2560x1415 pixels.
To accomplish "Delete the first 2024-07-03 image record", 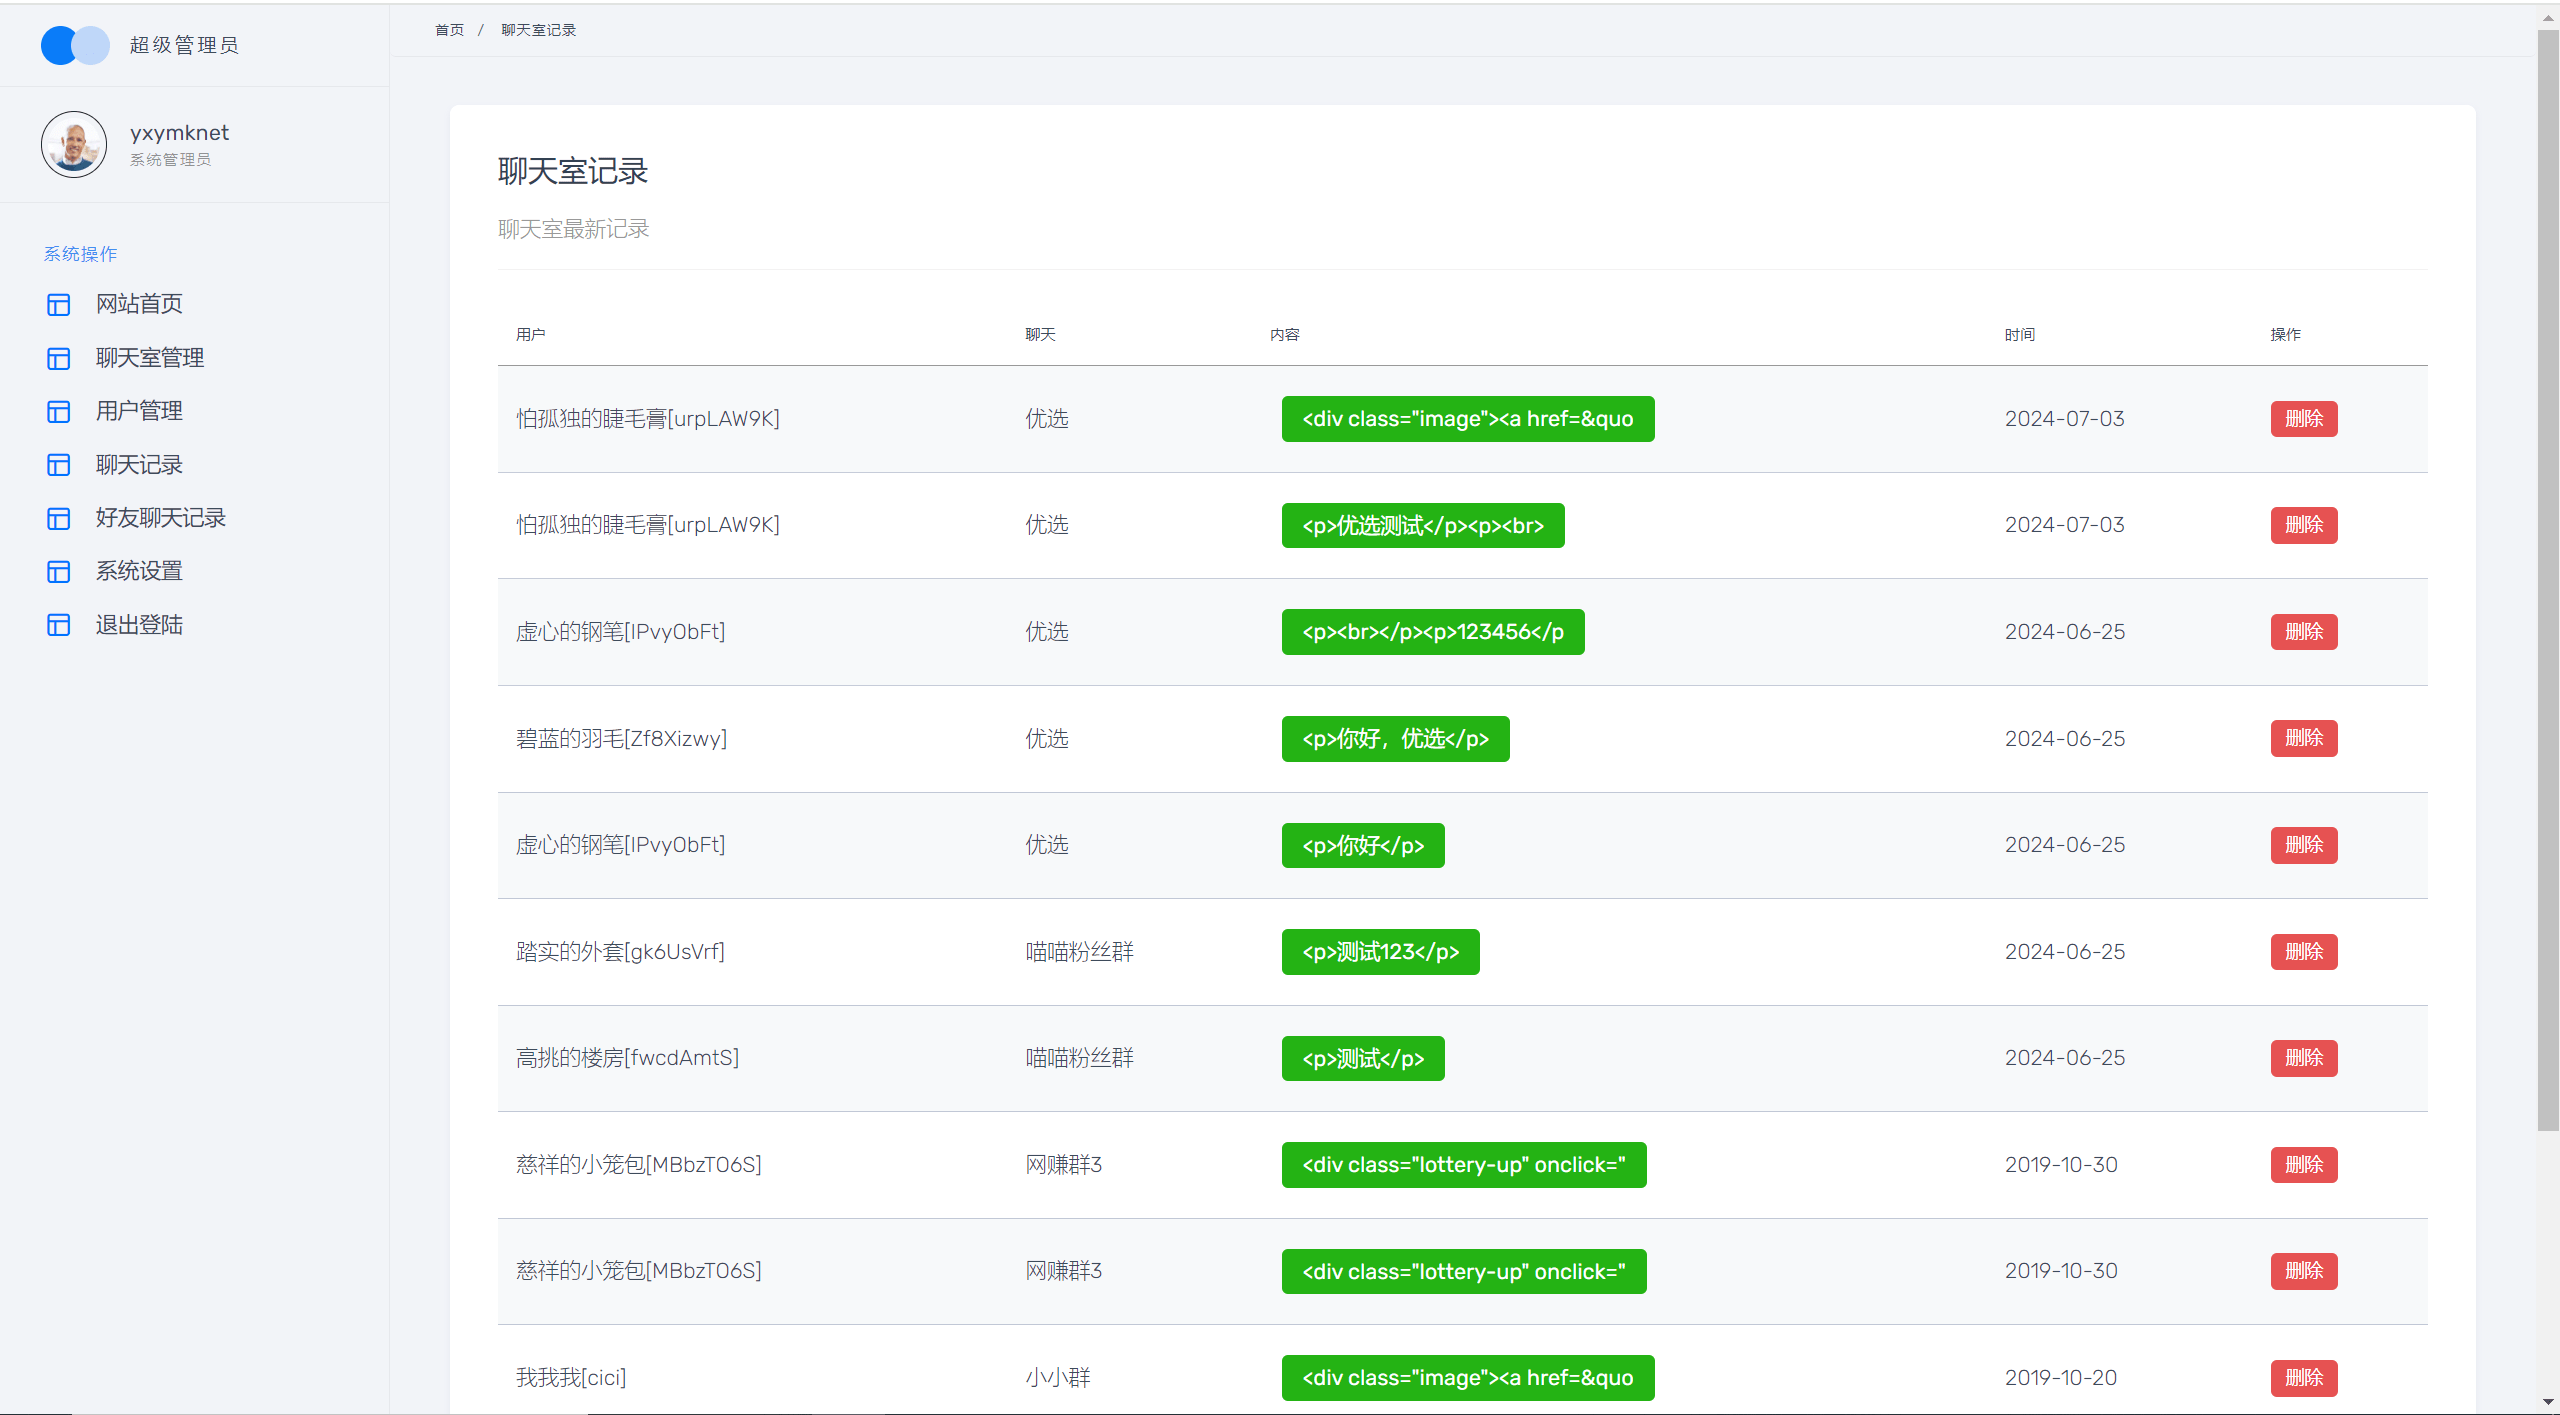I will tap(2303, 419).
